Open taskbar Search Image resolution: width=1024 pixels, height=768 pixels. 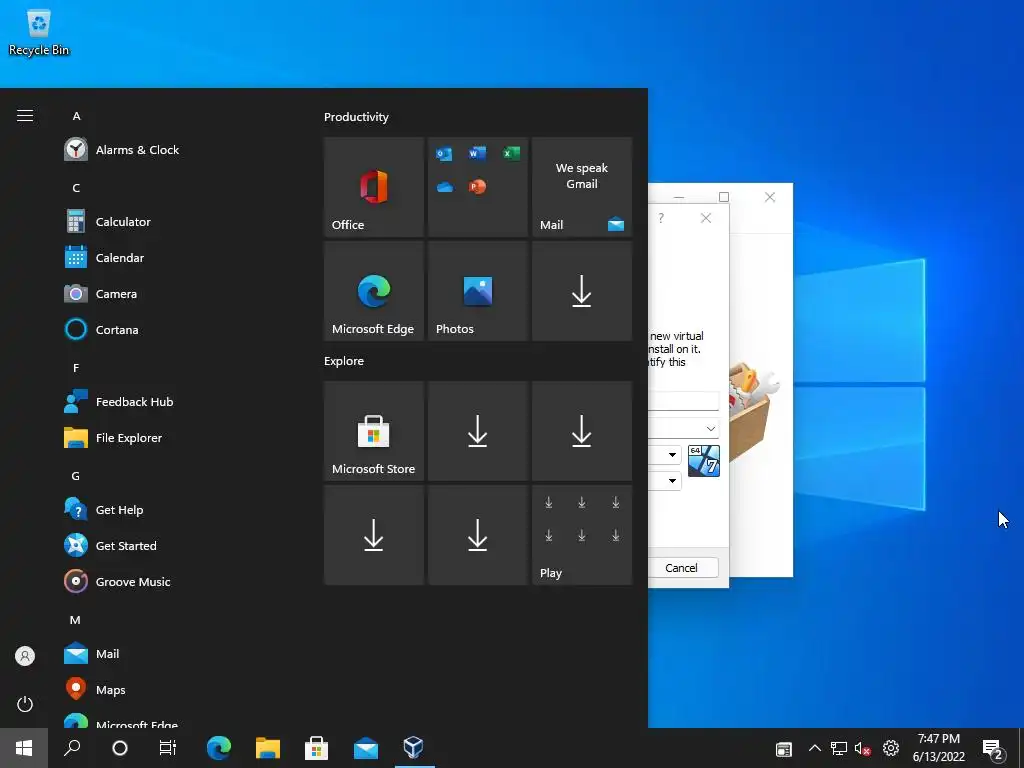click(x=72, y=748)
